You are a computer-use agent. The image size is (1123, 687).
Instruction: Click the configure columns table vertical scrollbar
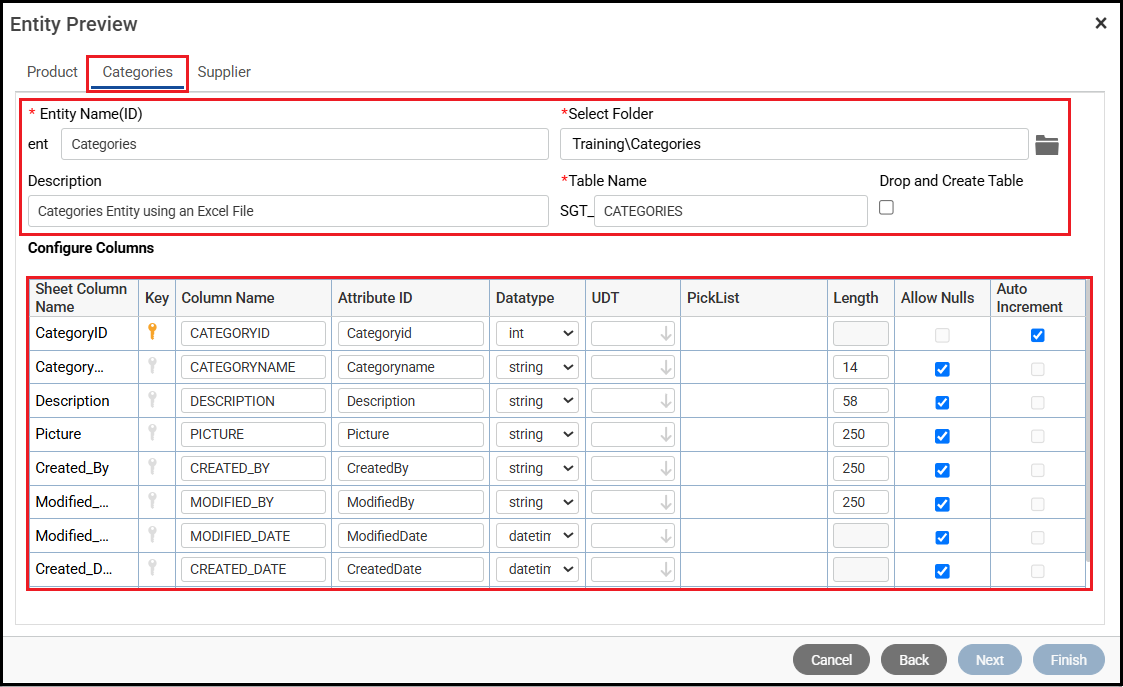[x=1088, y=423]
